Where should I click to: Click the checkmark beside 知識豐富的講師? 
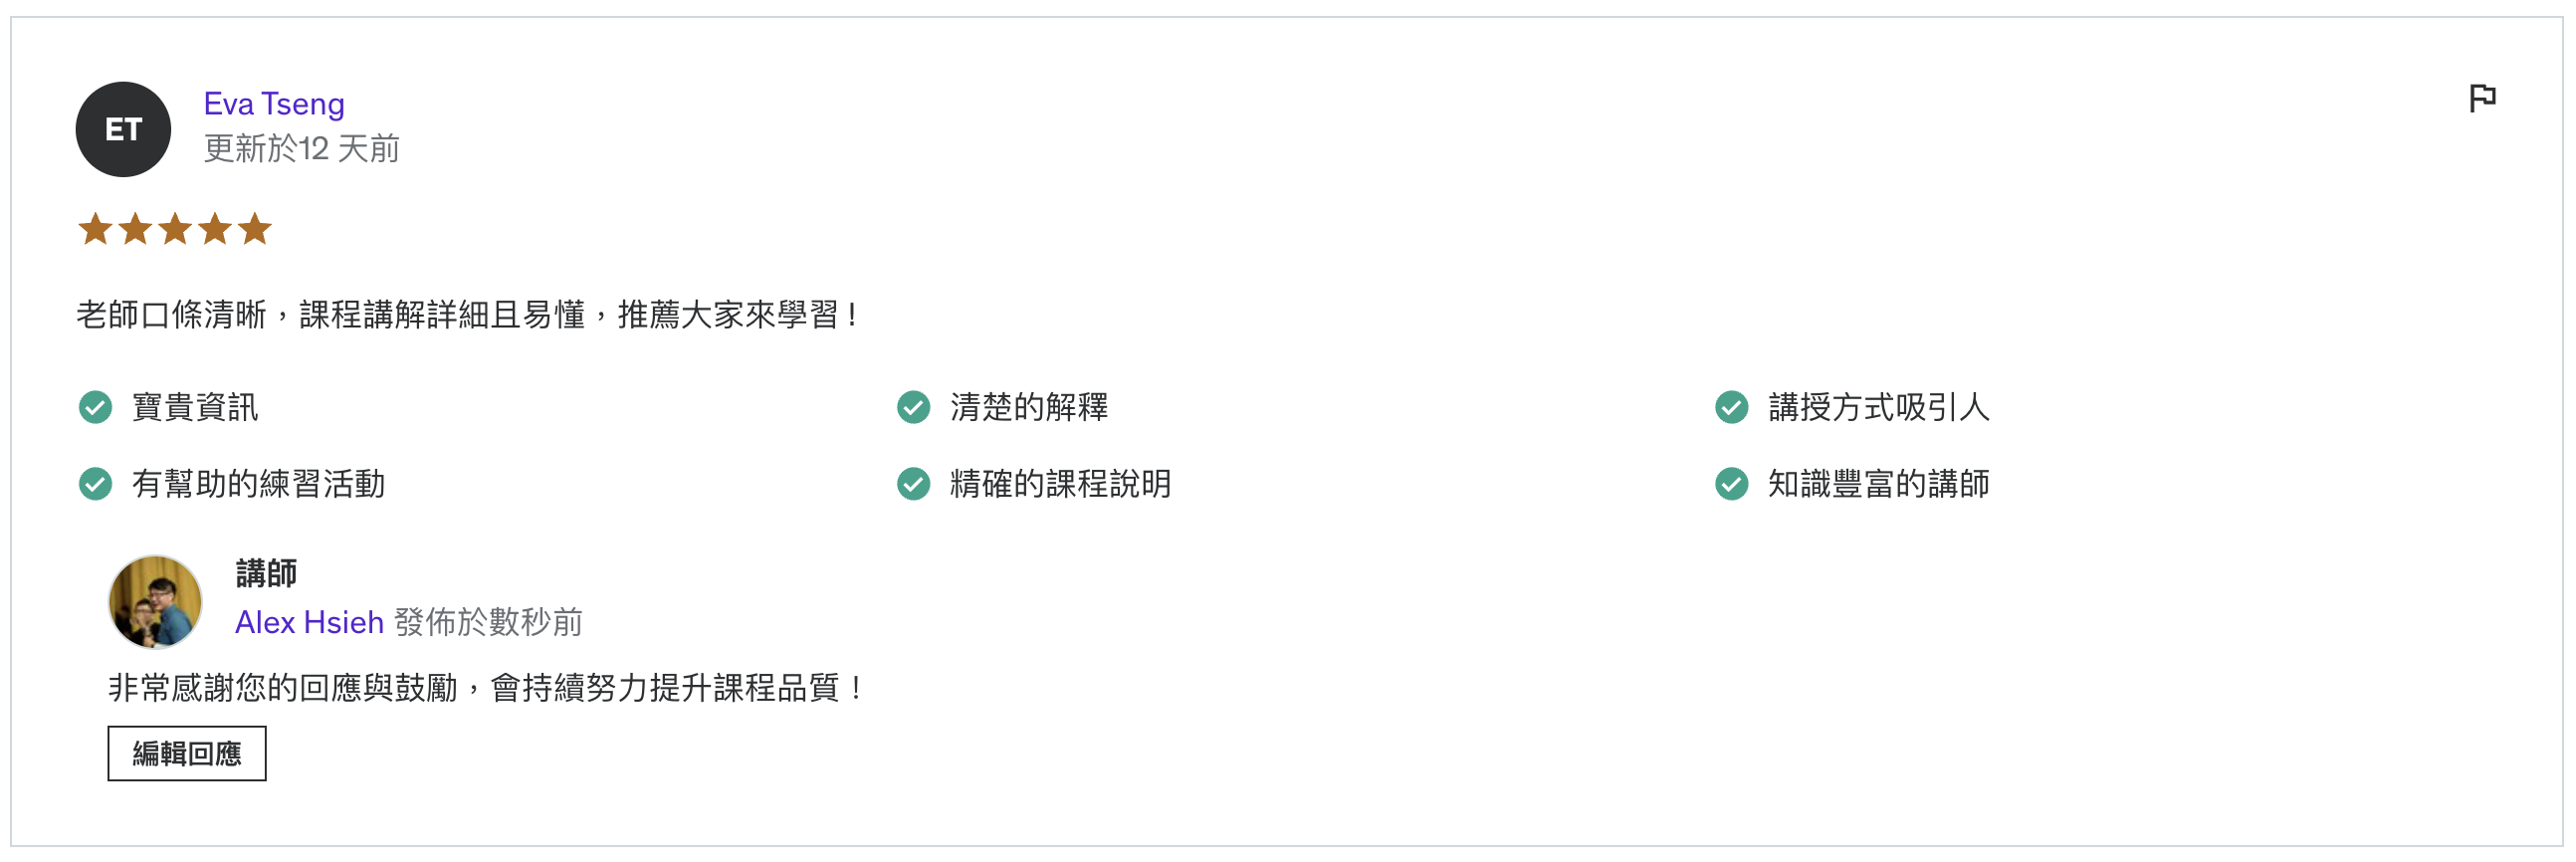click(x=1731, y=484)
